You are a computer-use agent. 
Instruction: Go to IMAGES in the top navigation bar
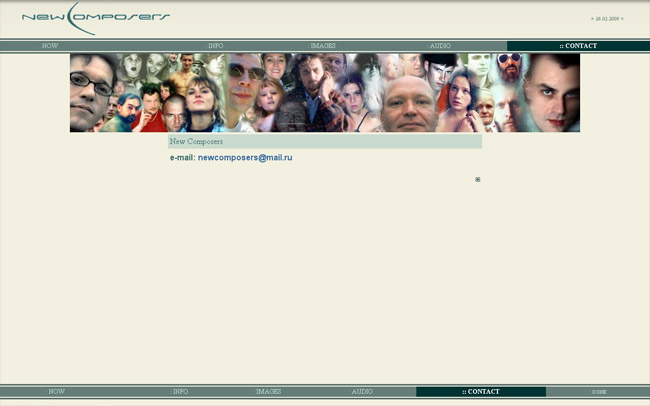point(323,46)
